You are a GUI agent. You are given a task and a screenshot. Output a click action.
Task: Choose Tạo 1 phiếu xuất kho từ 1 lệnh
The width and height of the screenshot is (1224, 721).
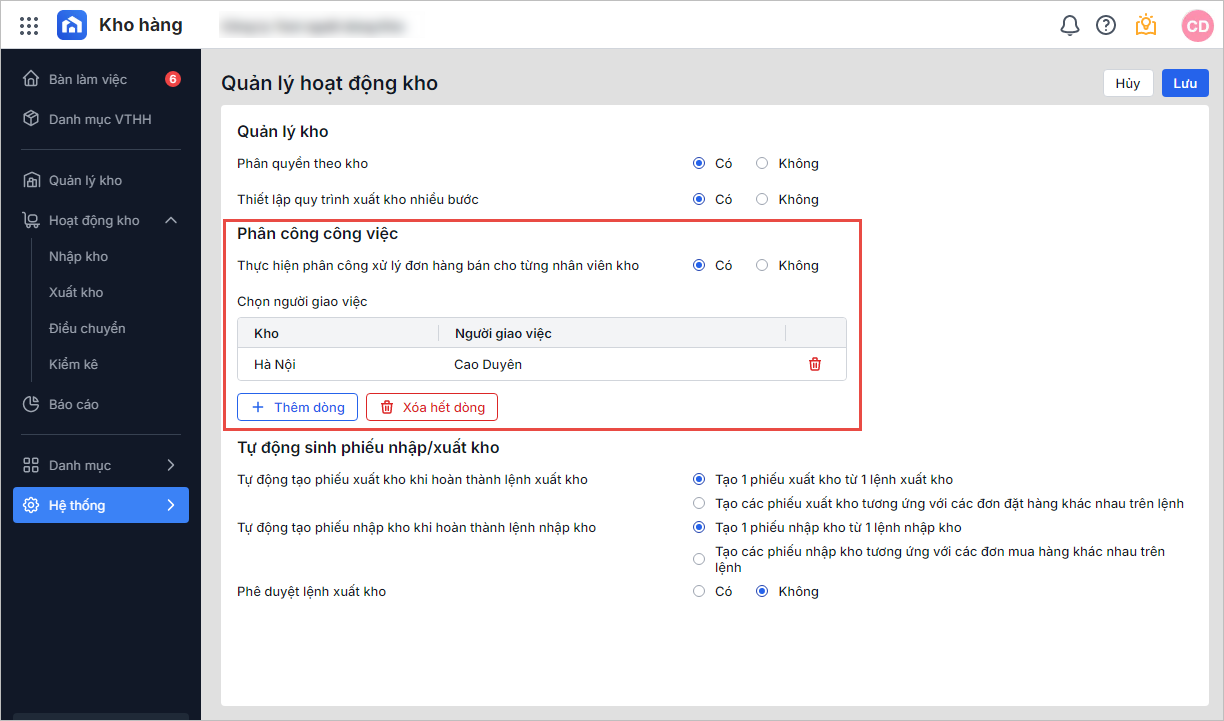(699, 479)
